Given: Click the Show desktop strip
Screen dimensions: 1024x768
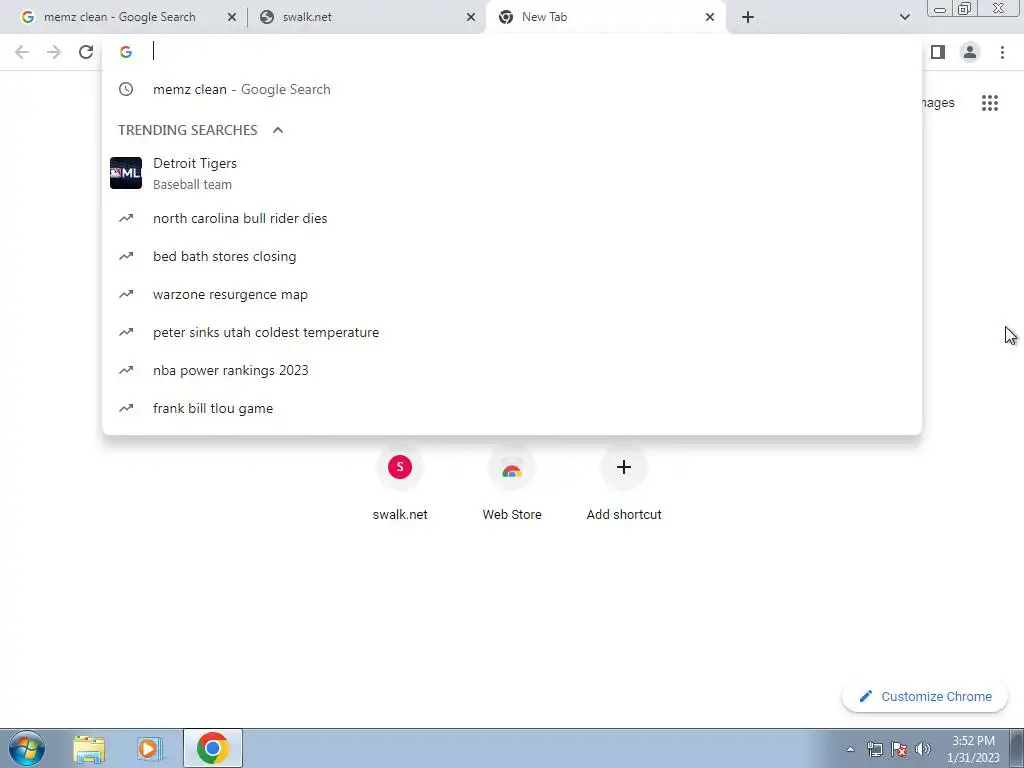Looking at the screenshot, I should (x=1017, y=748).
